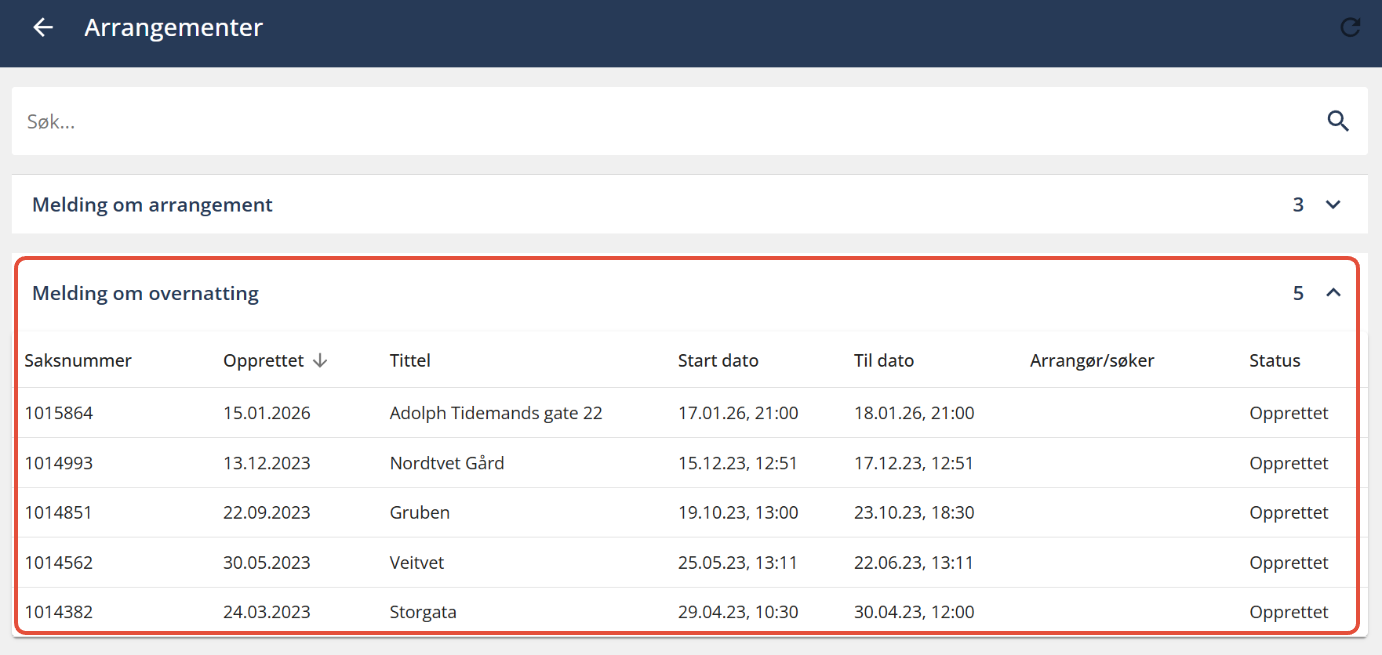Open case 1014382
Viewport: 1382px width, 655px height.
59,612
